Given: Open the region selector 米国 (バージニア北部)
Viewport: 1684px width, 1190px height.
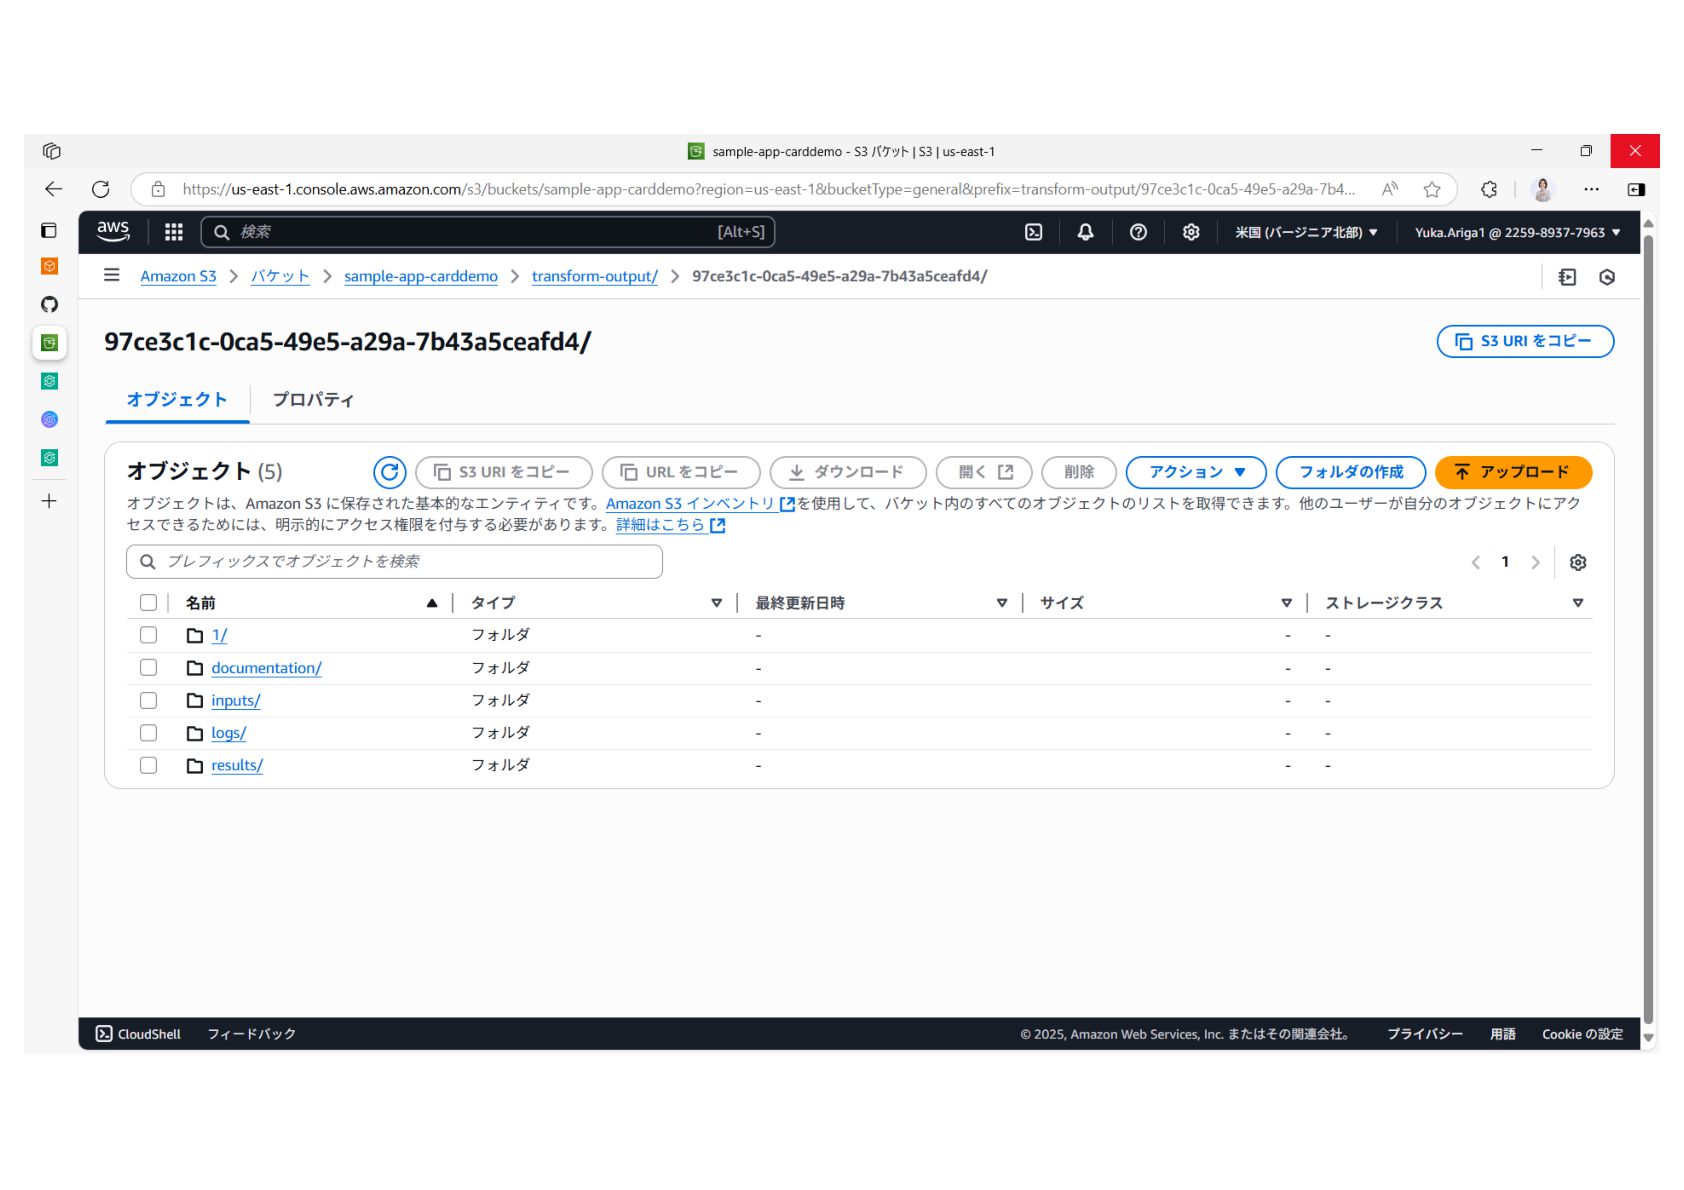Looking at the screenshot, I should 1306,232.
